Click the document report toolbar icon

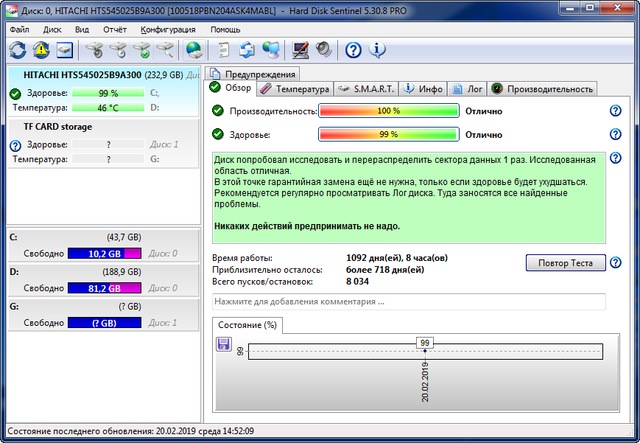[x=224, y=50]
